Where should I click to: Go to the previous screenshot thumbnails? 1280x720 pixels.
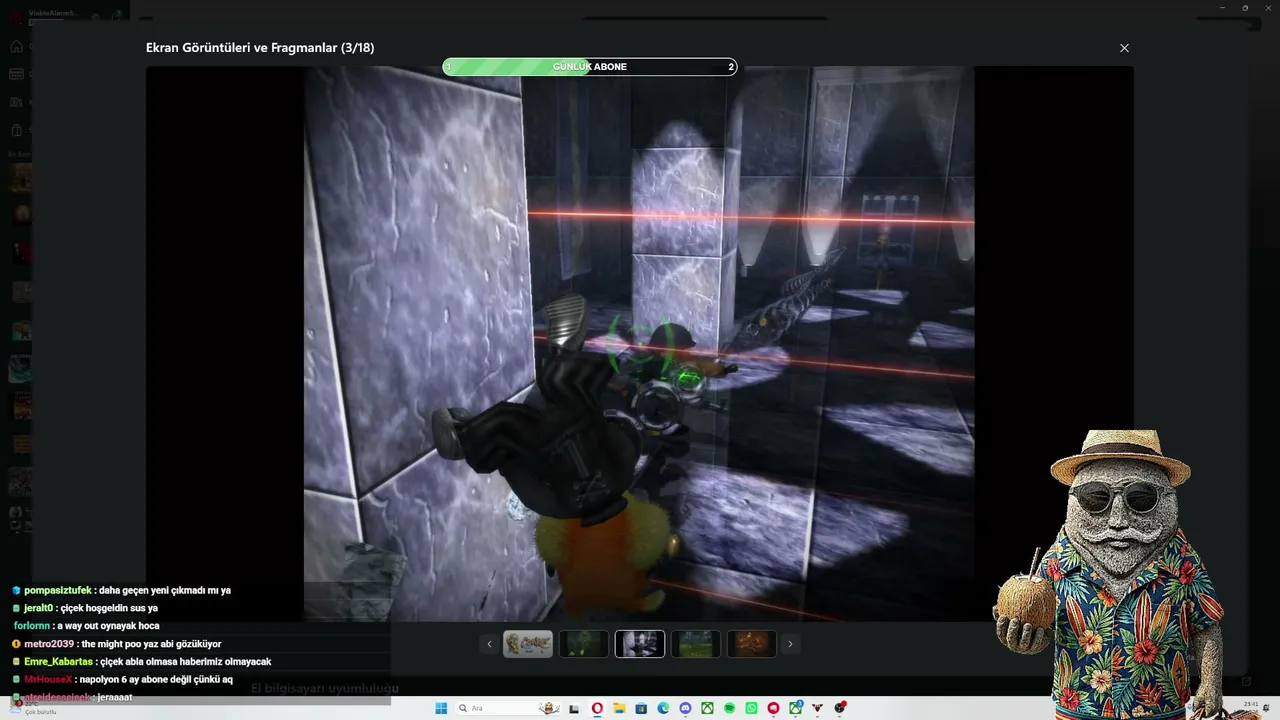pyautogui.click(x=489, y=644)
